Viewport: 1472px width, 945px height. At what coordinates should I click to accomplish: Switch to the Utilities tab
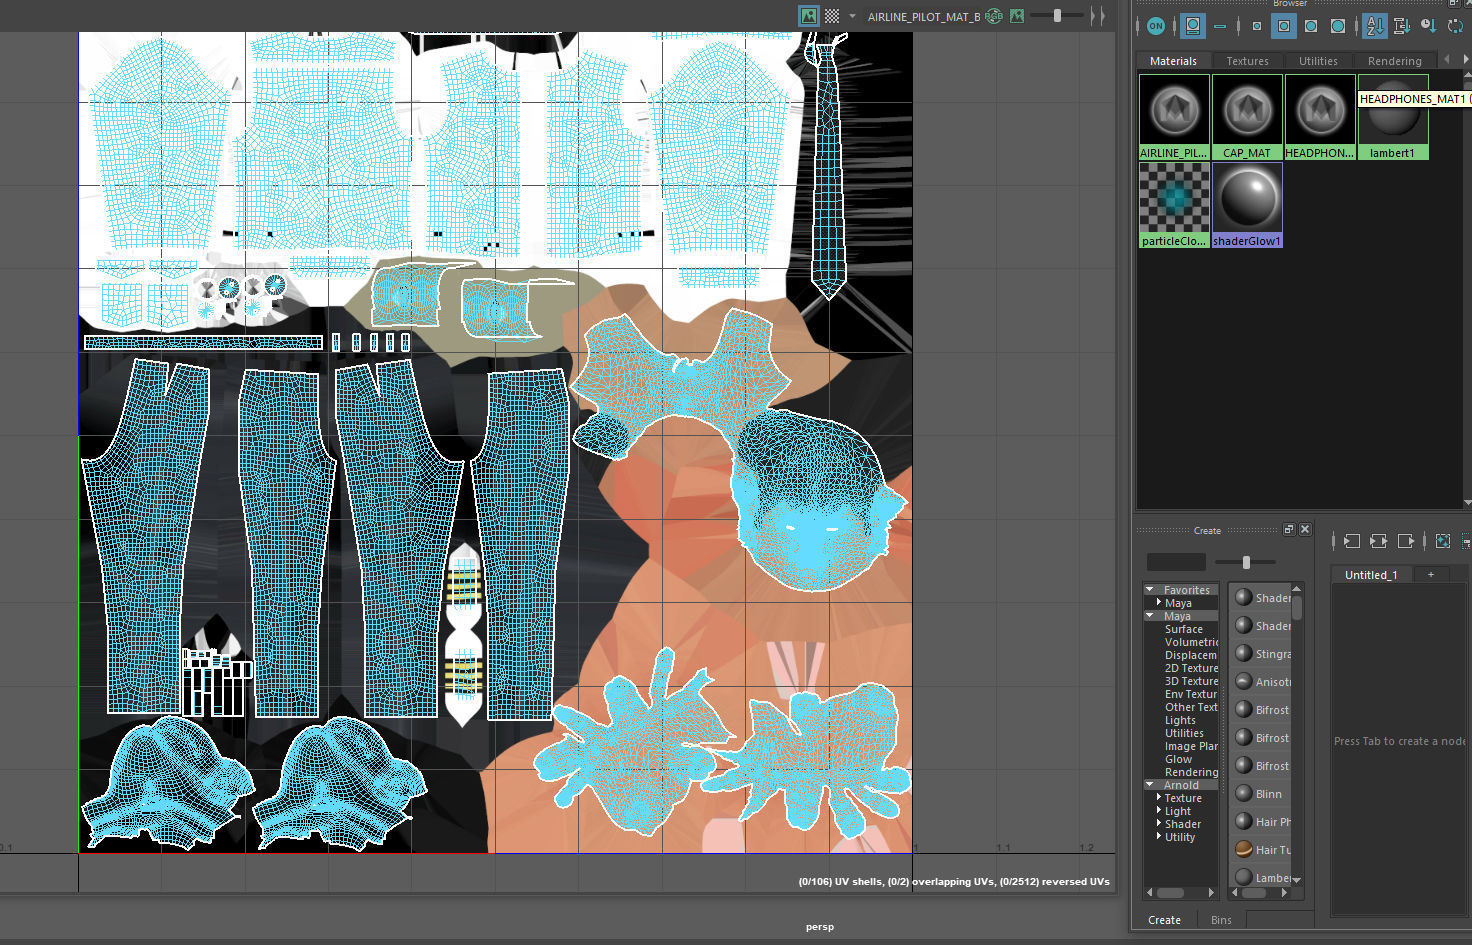(1318, 61)
